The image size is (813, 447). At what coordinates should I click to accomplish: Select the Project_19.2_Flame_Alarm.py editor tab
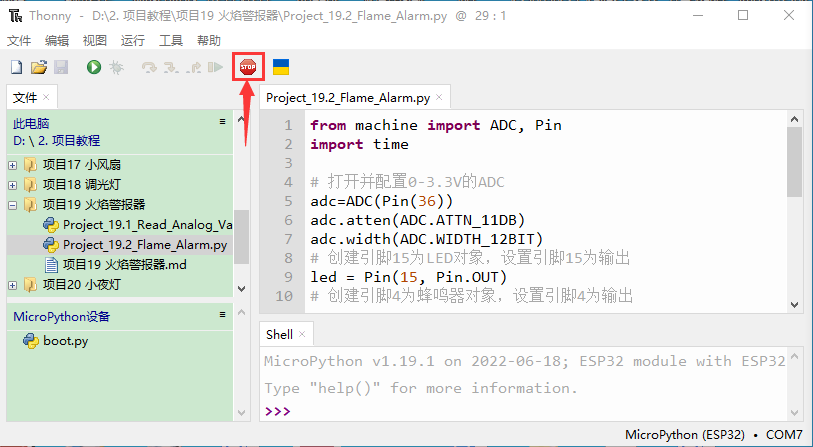coord(348,97)
